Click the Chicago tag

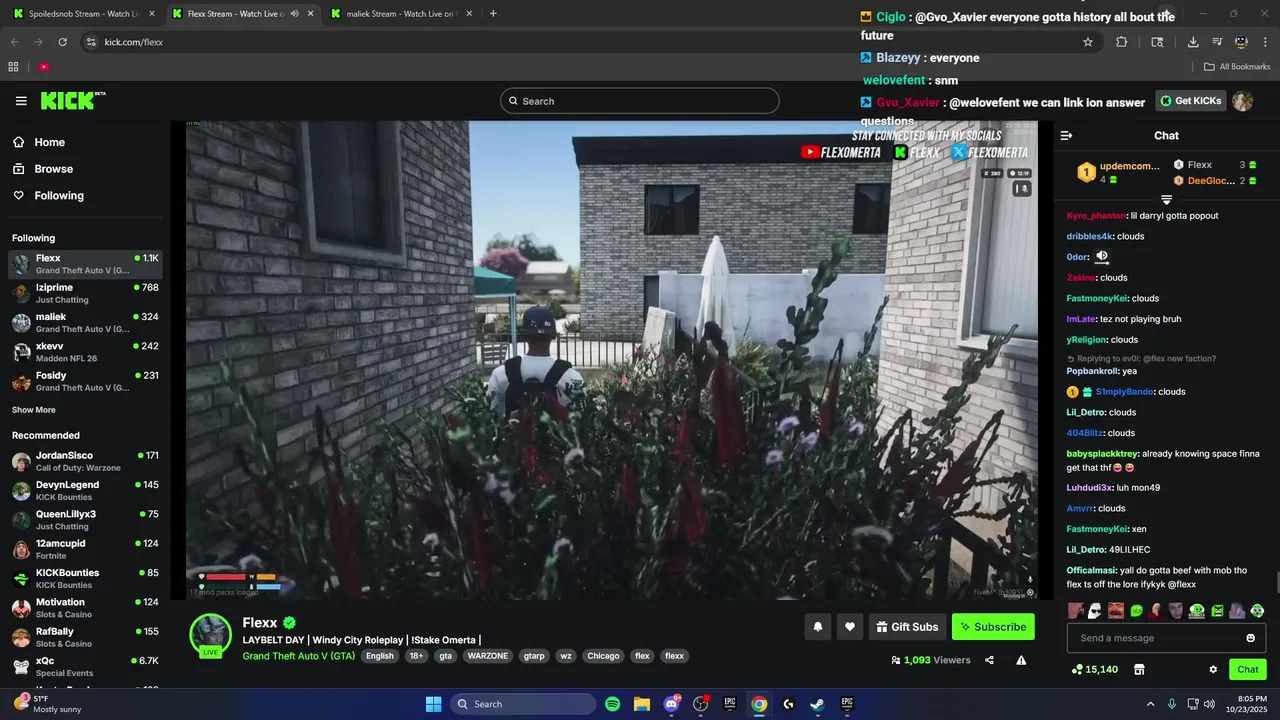[x=603, y=656]
